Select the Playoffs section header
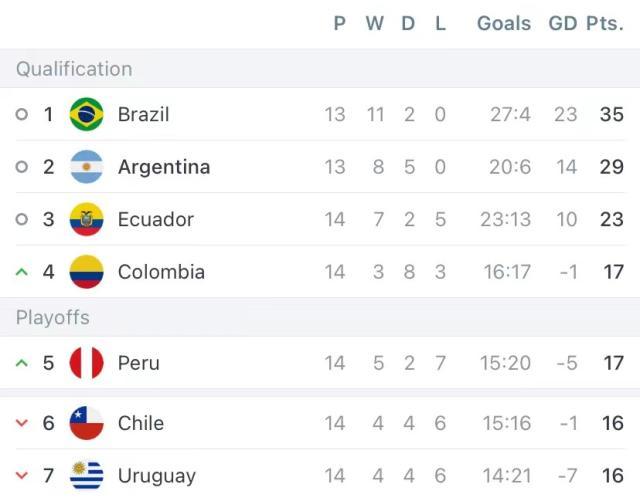The height and width of the screenshot is (501, 640). pos(53,318)
